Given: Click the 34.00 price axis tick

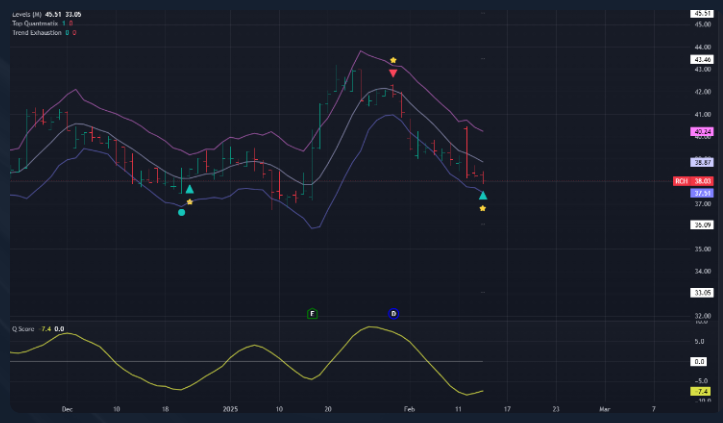Looking at the screenshot, I should [x=703, y=271].
